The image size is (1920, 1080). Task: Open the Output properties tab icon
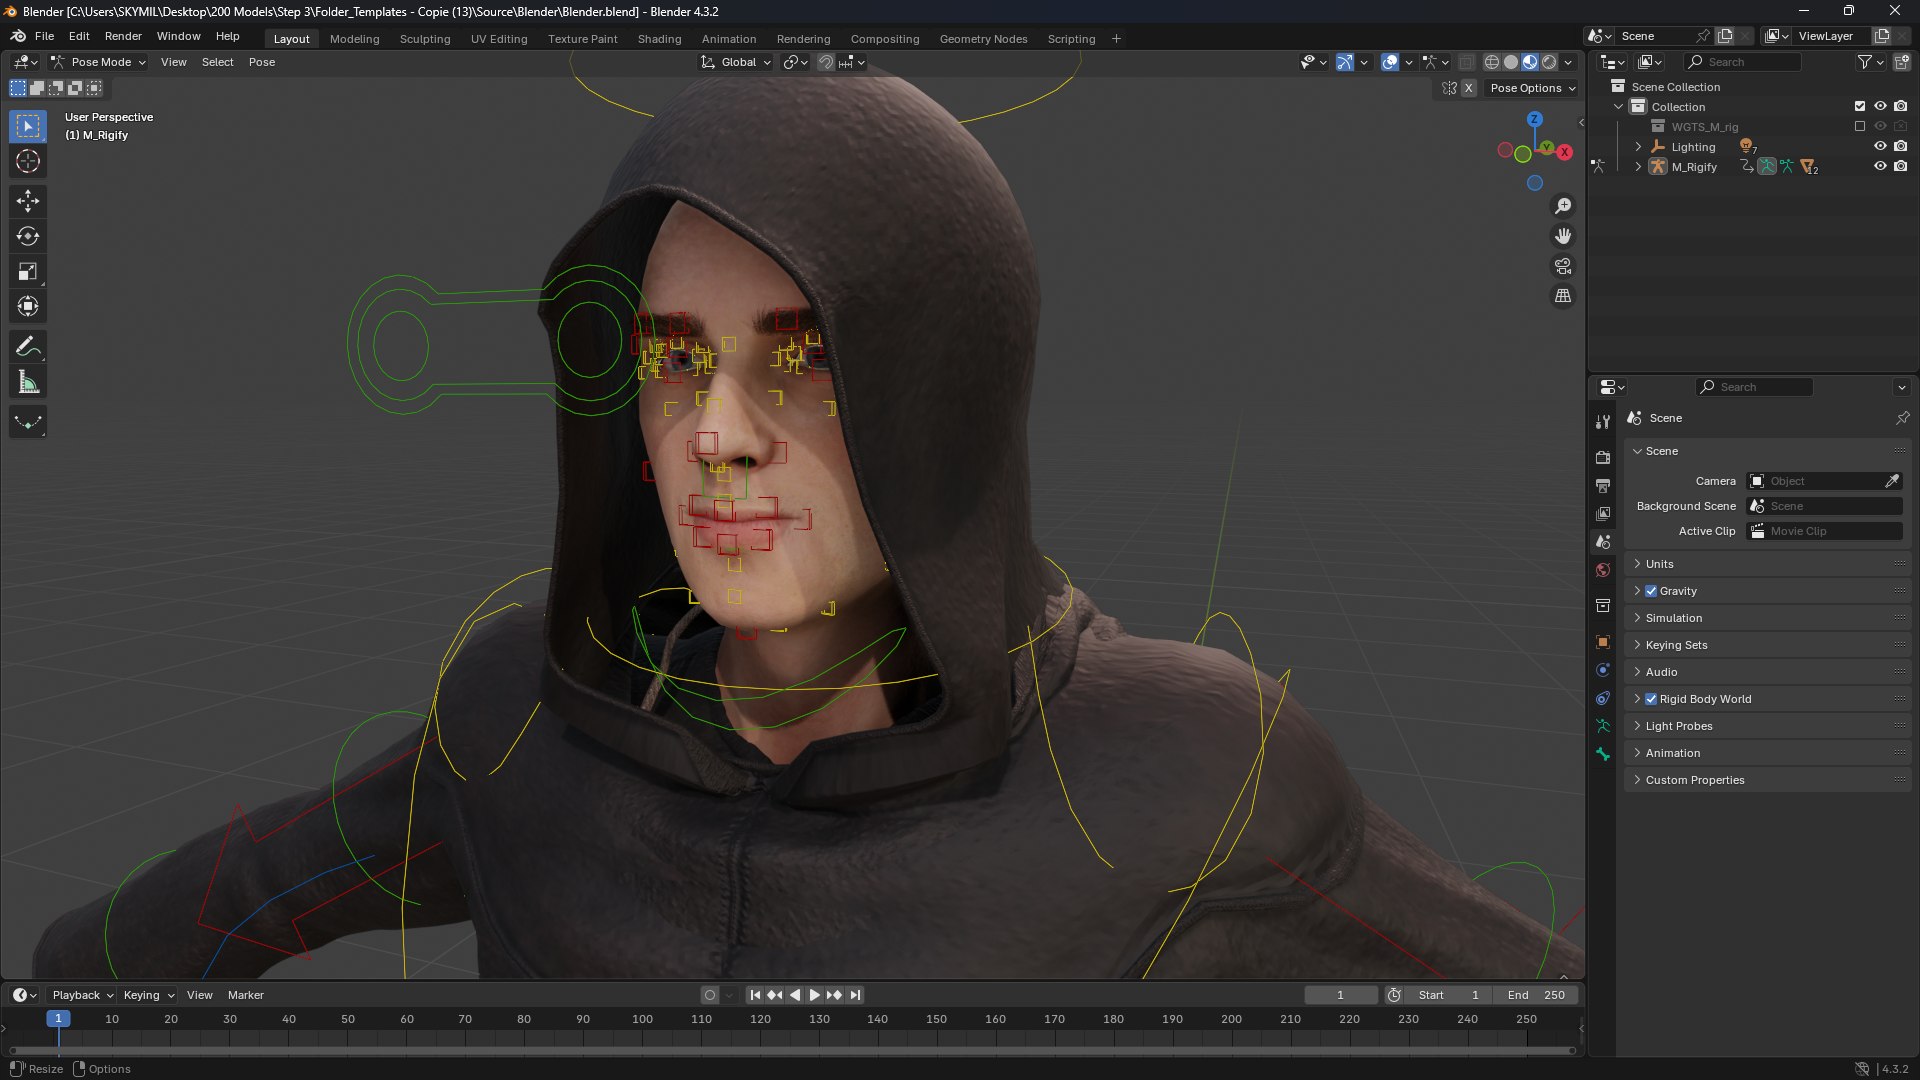coord(1603,485)
